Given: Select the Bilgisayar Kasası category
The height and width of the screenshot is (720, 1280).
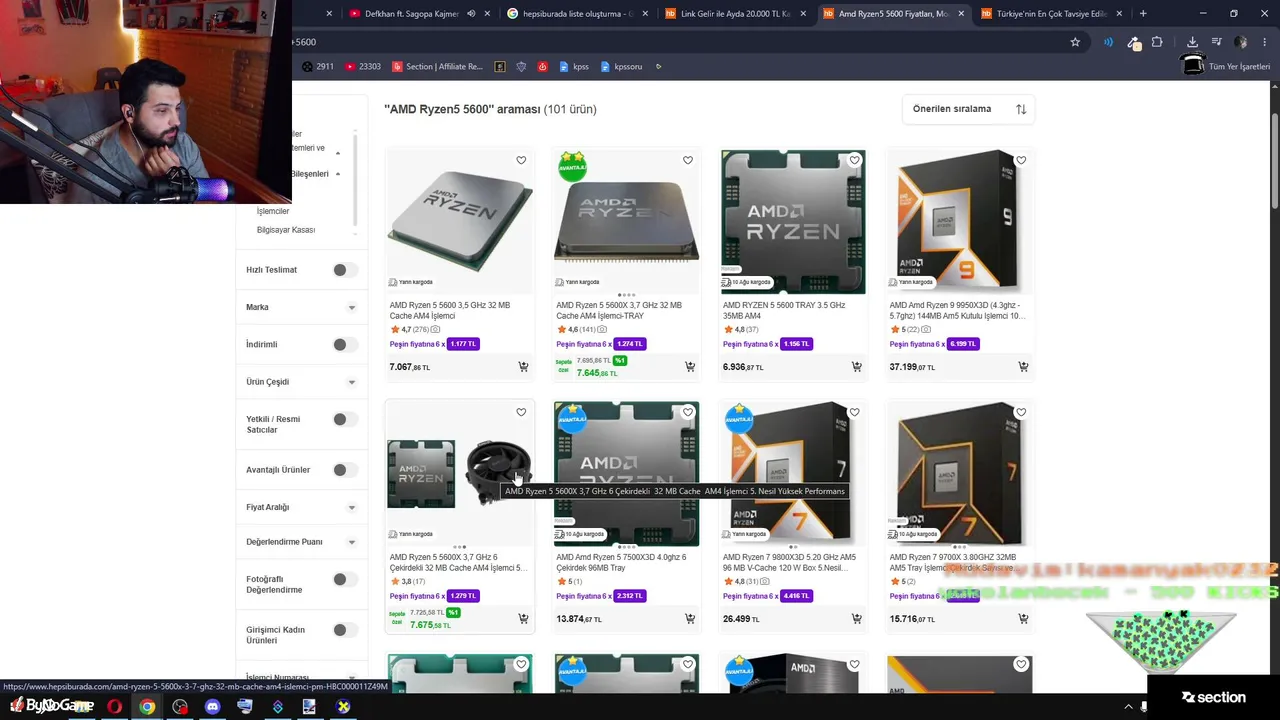Looking at the screenshot, I should (x=286, y=230).
